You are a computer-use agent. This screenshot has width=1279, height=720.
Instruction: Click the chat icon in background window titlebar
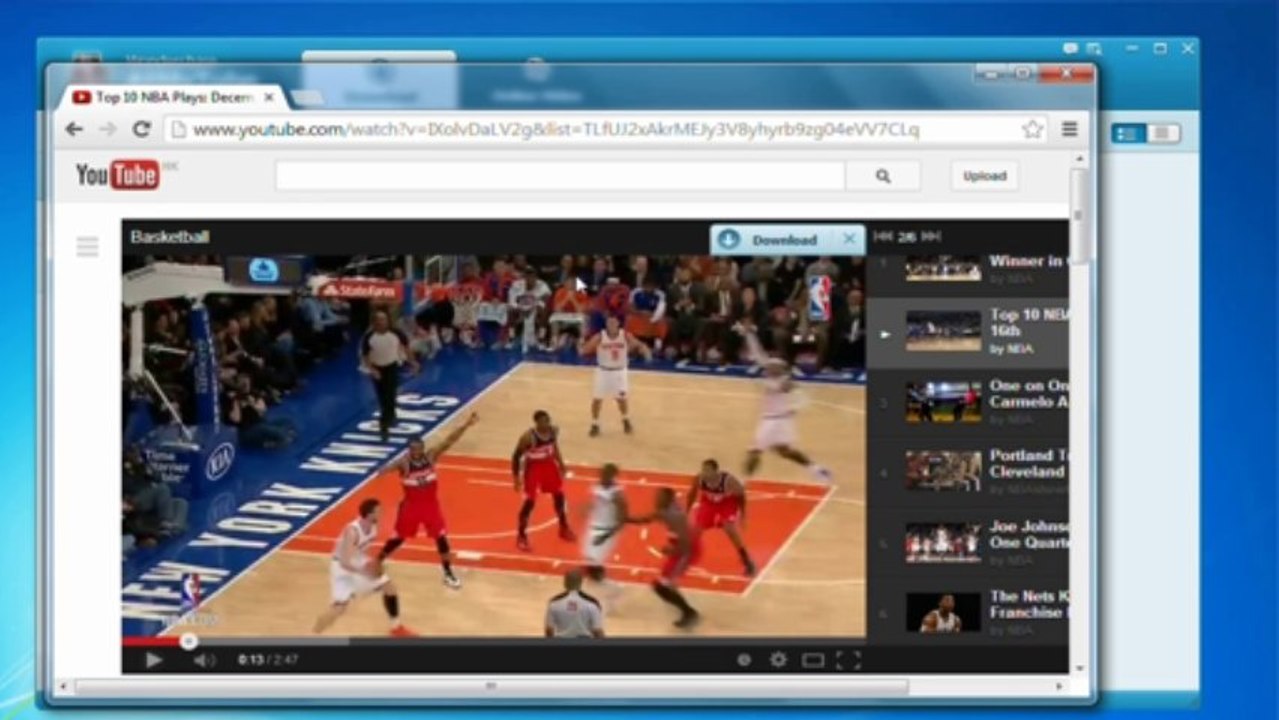(1070, 48)
